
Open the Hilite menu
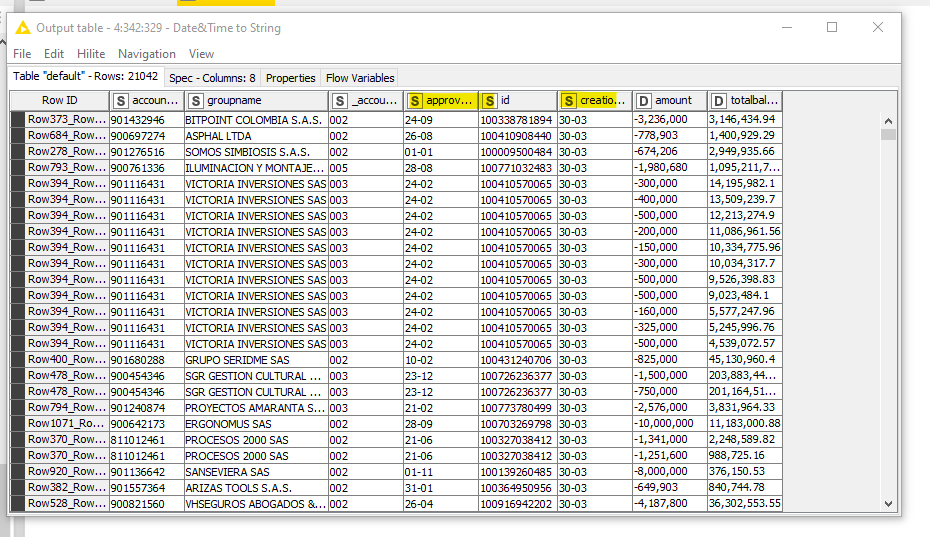(91, 54)
